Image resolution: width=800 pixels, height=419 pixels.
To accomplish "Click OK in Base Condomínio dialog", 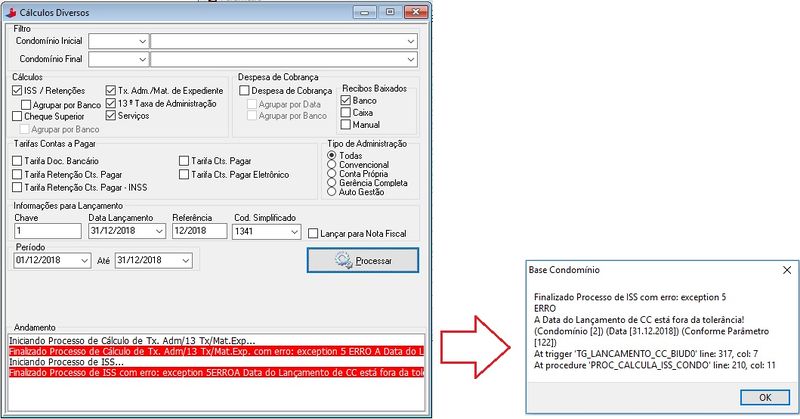I will (x=763, y=396).
